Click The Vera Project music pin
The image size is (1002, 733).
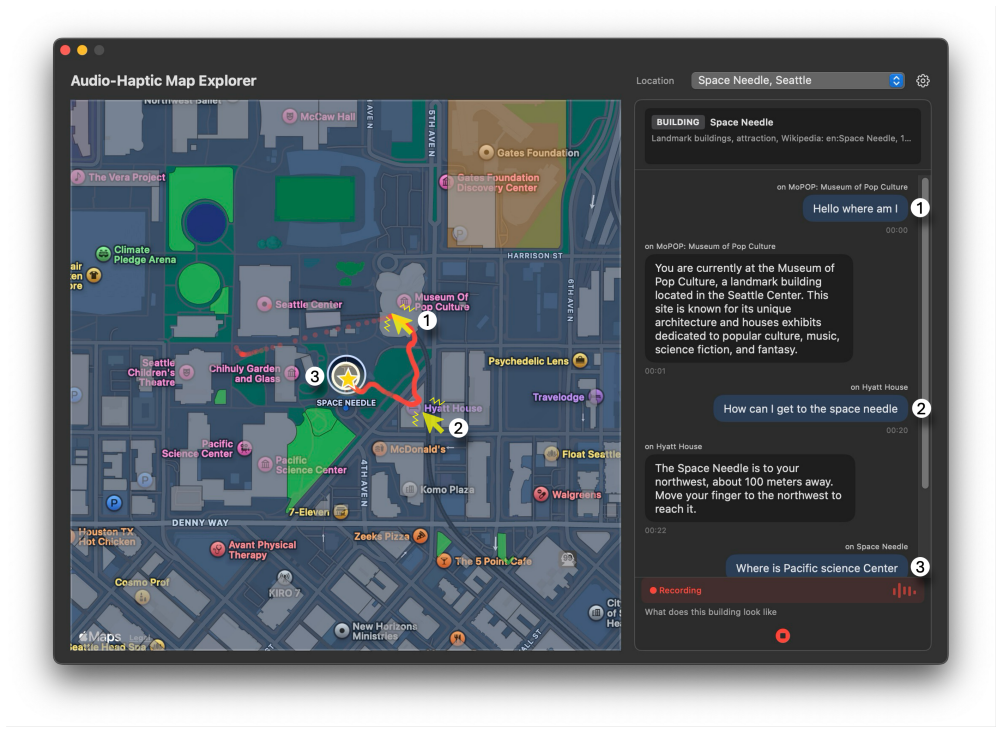click(x=77, y=176)
